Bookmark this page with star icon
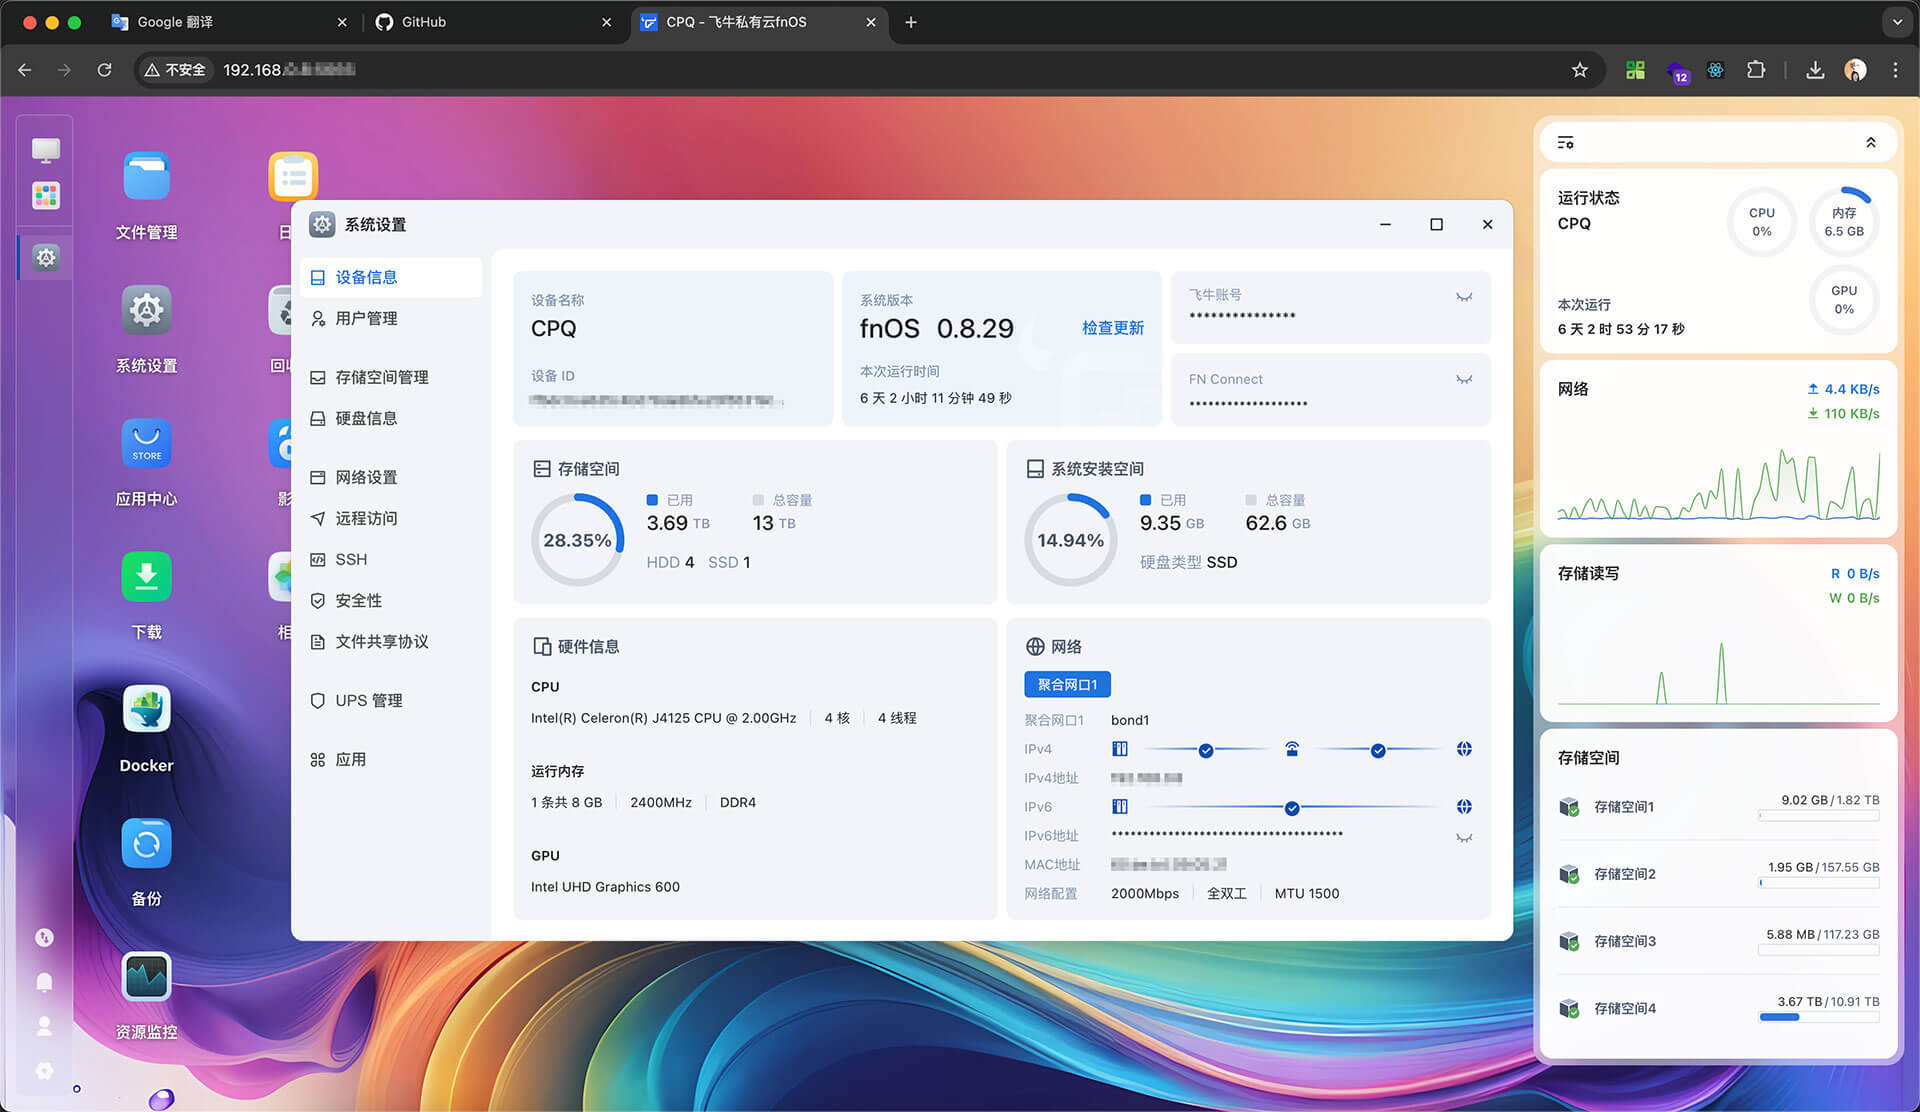The image size is (1920, 1112). click(1580, 70)
